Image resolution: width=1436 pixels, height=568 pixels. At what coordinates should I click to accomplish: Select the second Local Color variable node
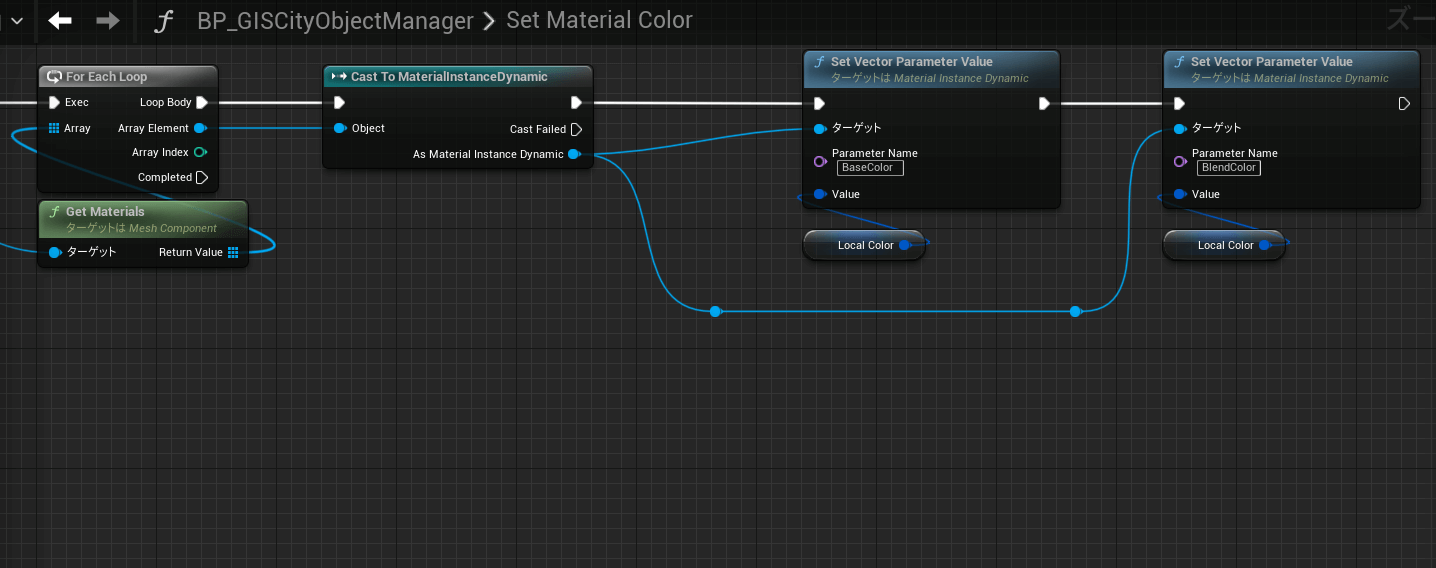click(1220, 245)
